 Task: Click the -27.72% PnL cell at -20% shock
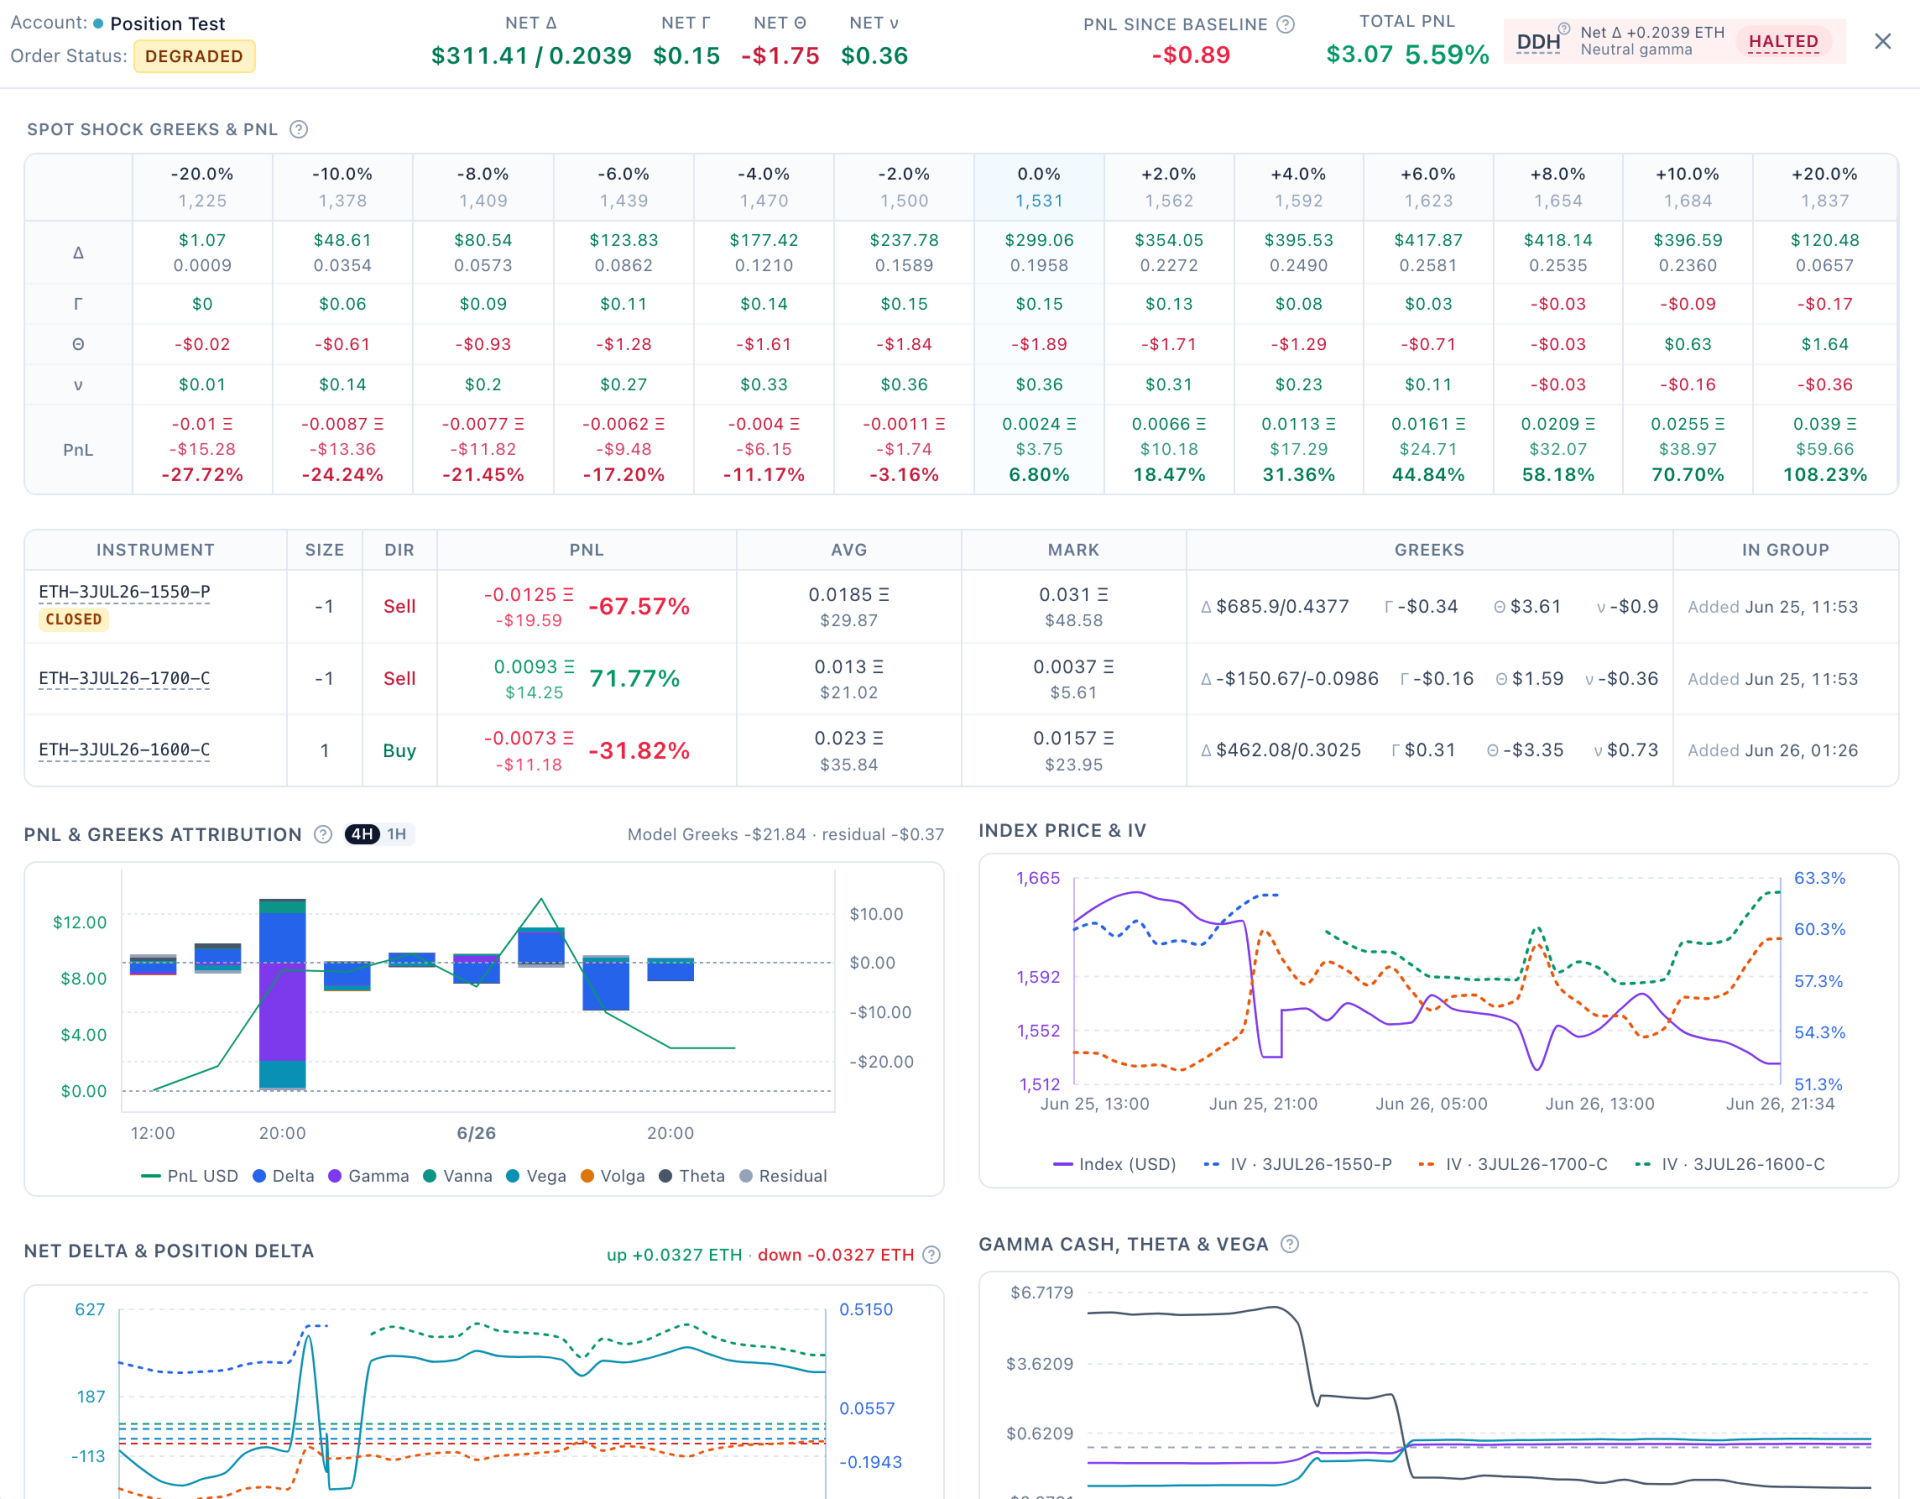pos(202,475)
